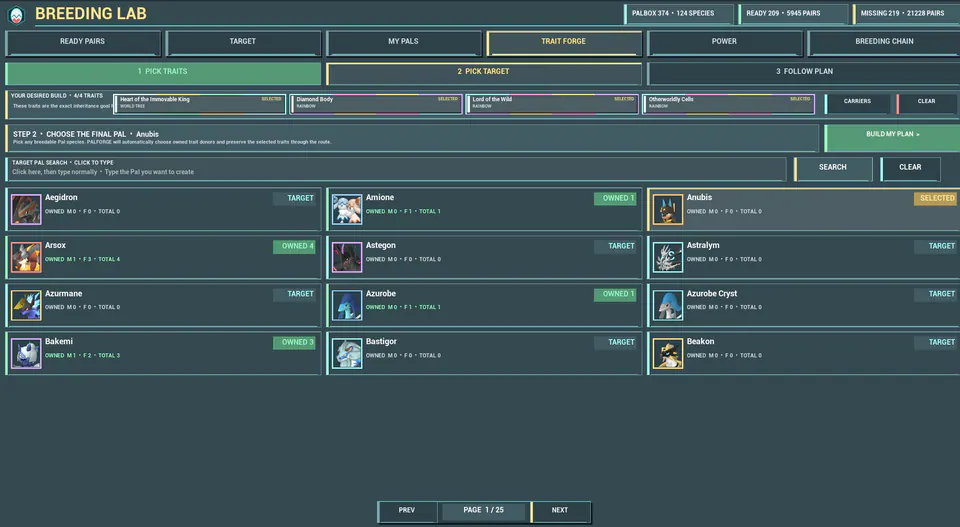
Task: Click Your Desired Build 4/4 Traits label
Action: click(x=57, y=96)
